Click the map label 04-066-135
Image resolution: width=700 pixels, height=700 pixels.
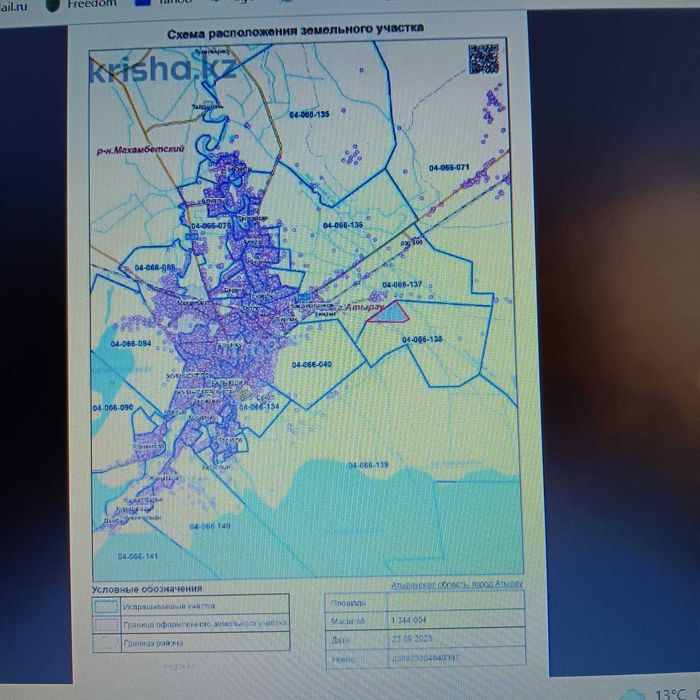coord(309,115)
